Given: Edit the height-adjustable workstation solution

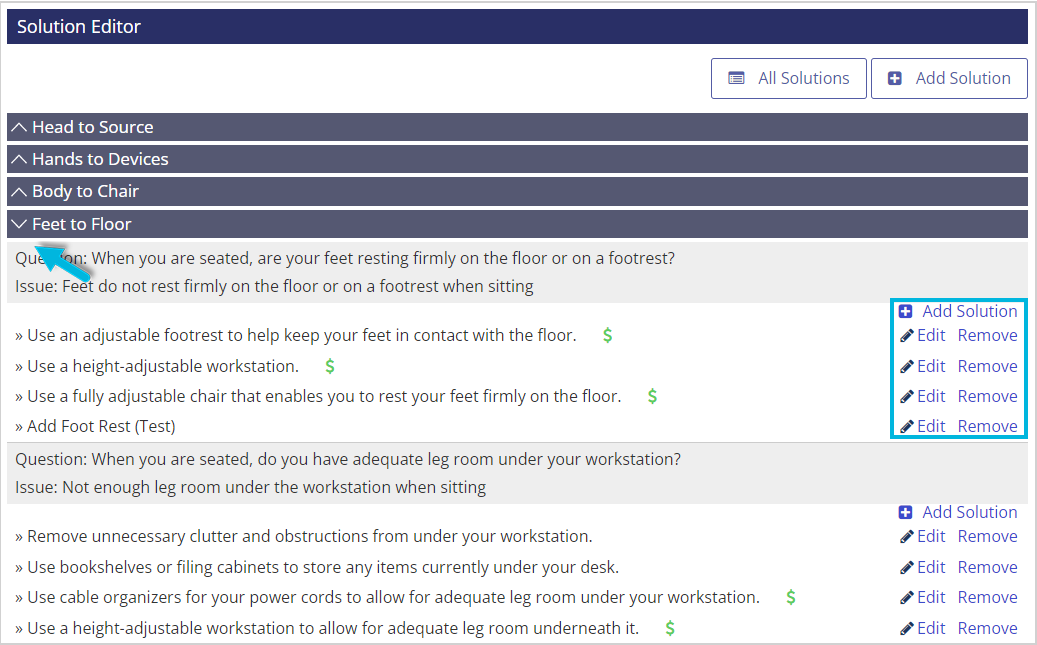Looking at the screenshot, I should click(x=931, y=366).
